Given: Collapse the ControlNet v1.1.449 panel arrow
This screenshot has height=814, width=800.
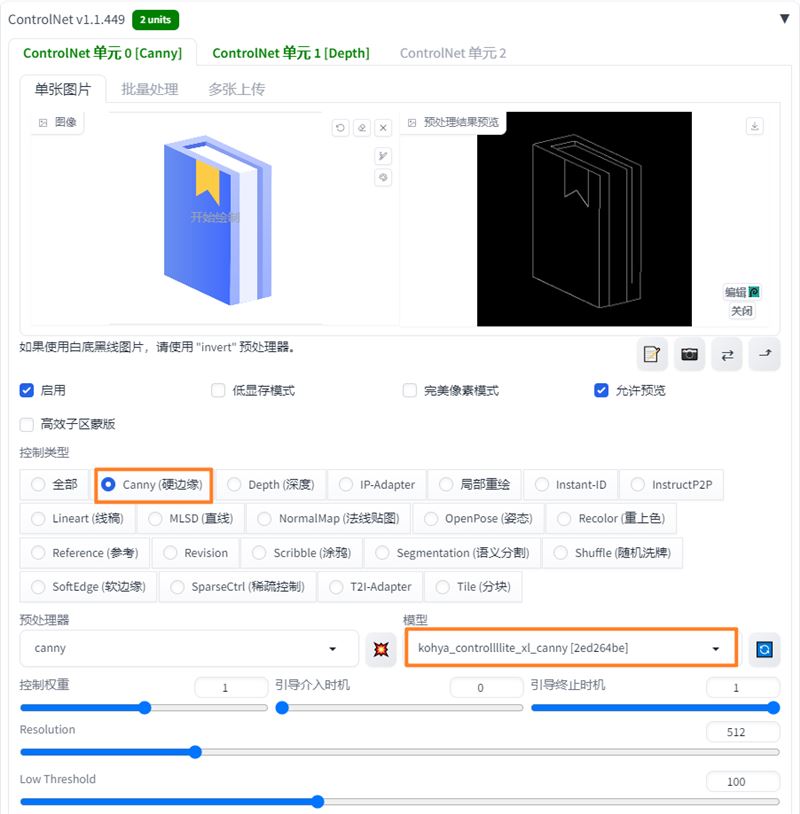Looking at the screenshot, I should (x=784, y=19).
